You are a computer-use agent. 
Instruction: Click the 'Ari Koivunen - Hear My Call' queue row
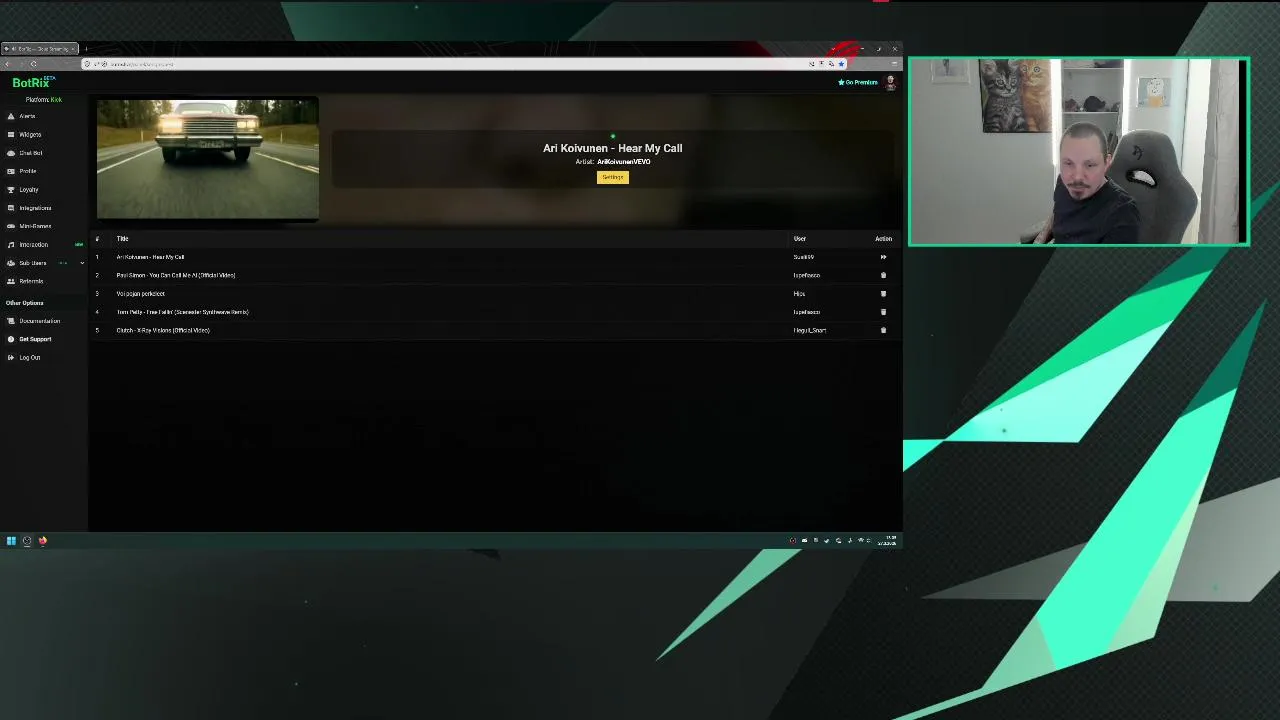tap(495, 257)
